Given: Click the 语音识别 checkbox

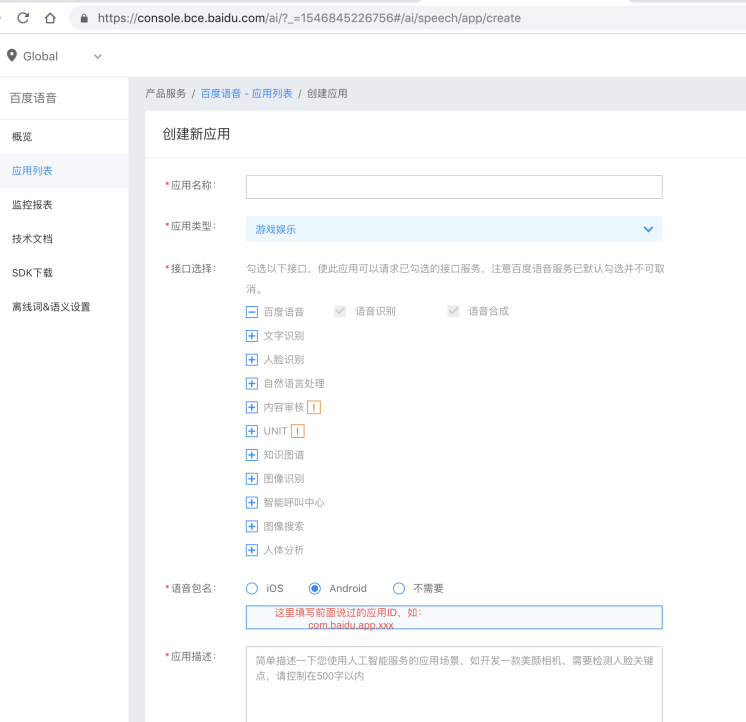Looking at the screenshot, I should point(340,311).
